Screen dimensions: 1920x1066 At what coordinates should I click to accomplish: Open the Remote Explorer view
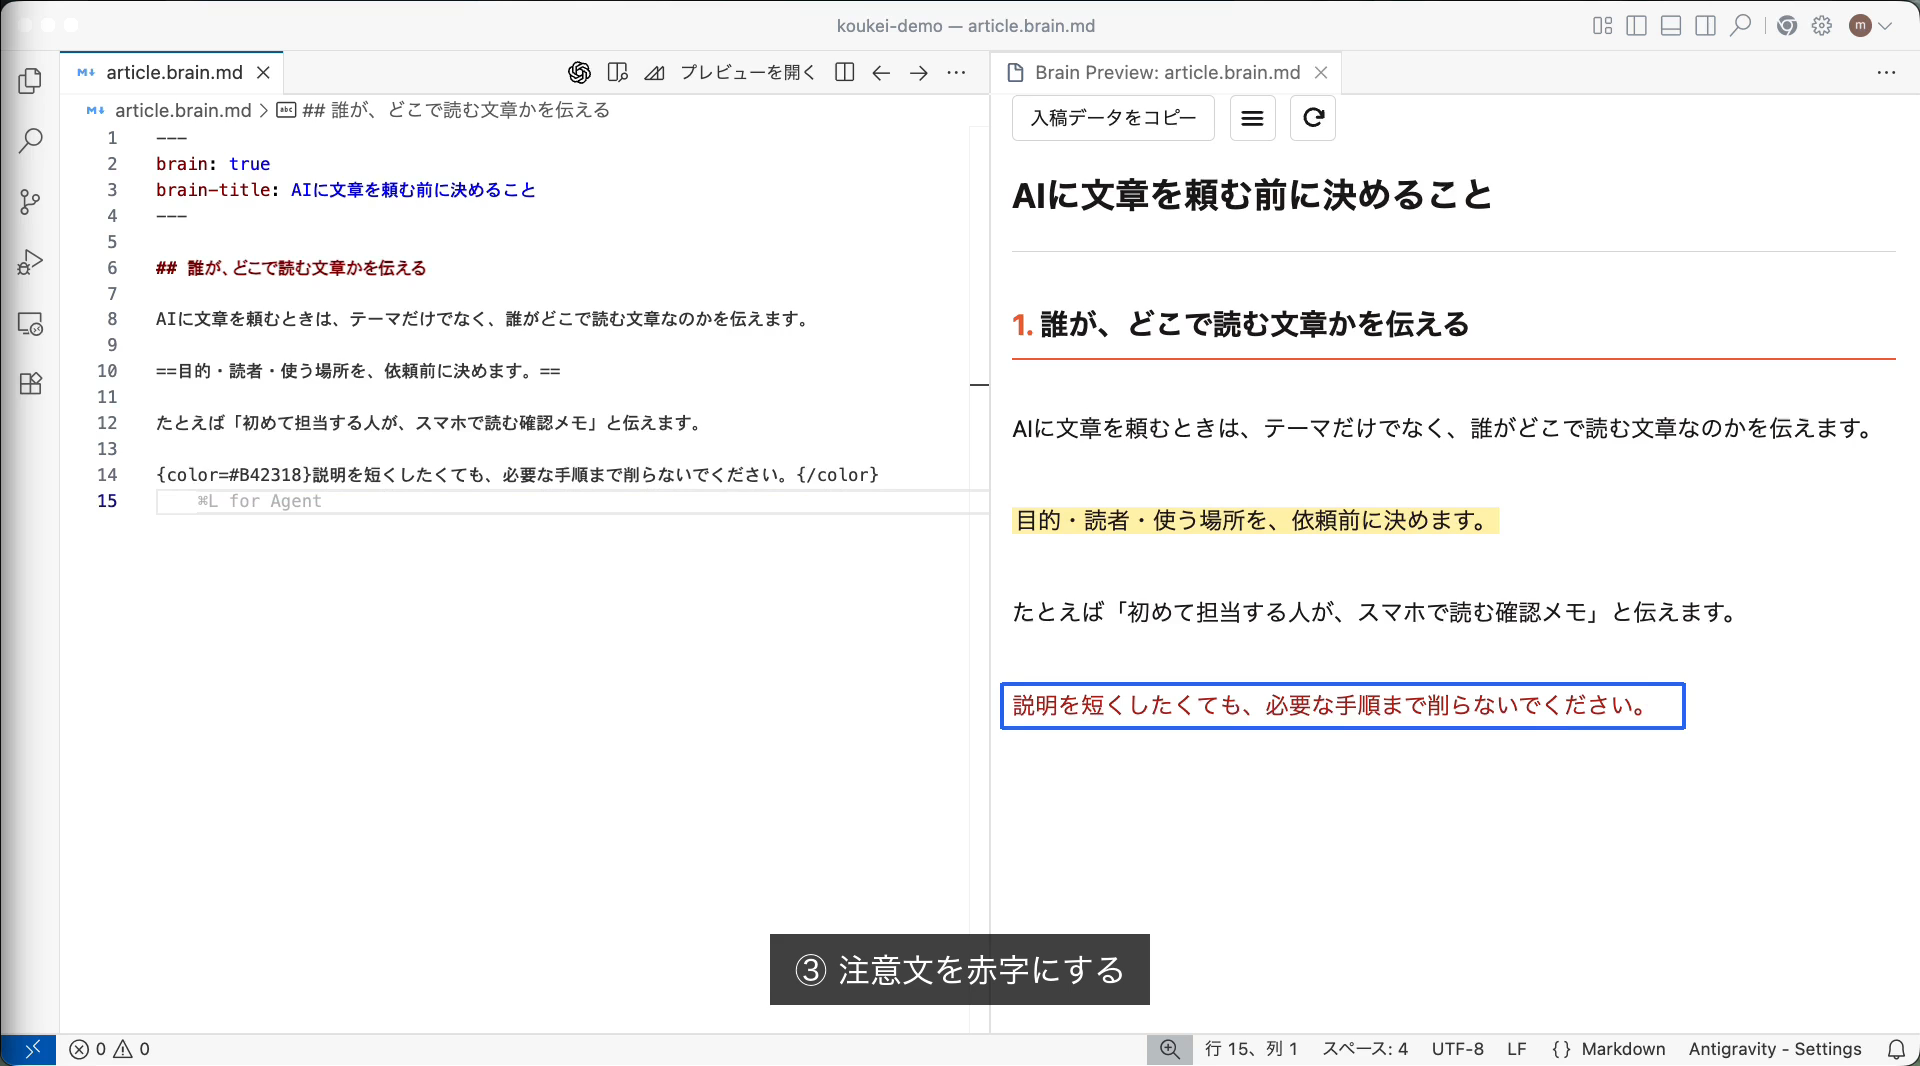30,324
